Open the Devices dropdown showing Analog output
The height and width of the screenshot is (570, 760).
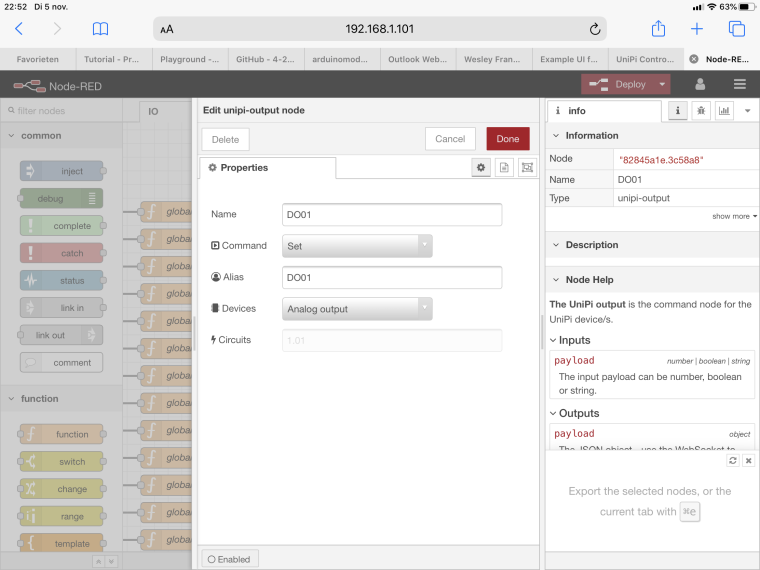[357, 309]
